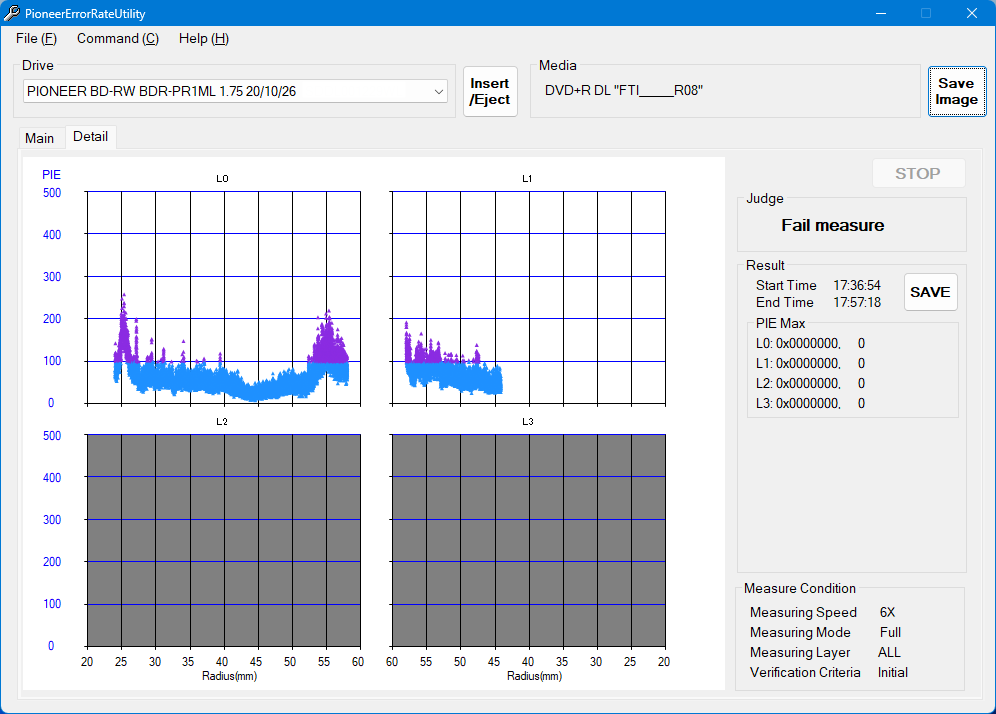Click the Insert/Eject button
Screen dimensions: 996x714
pyautogui.click(x=490, y=91)
